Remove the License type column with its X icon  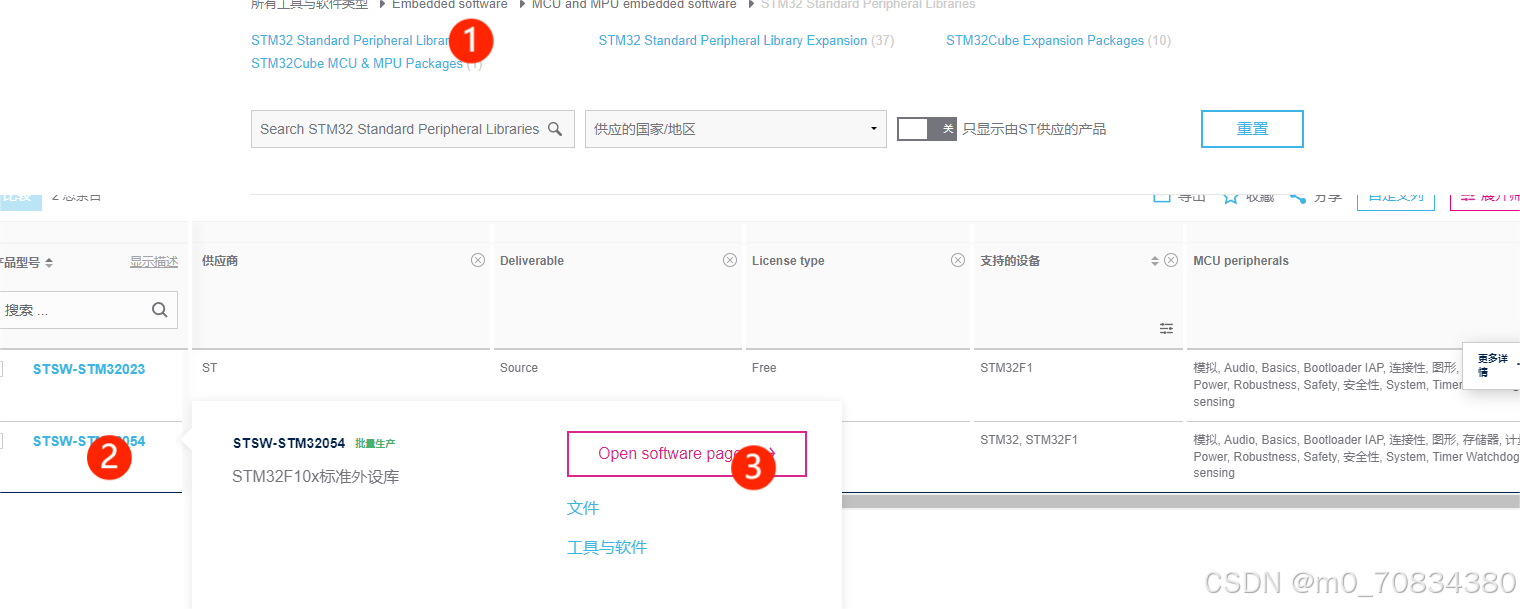pyautogui.click(x=958, y=260)
